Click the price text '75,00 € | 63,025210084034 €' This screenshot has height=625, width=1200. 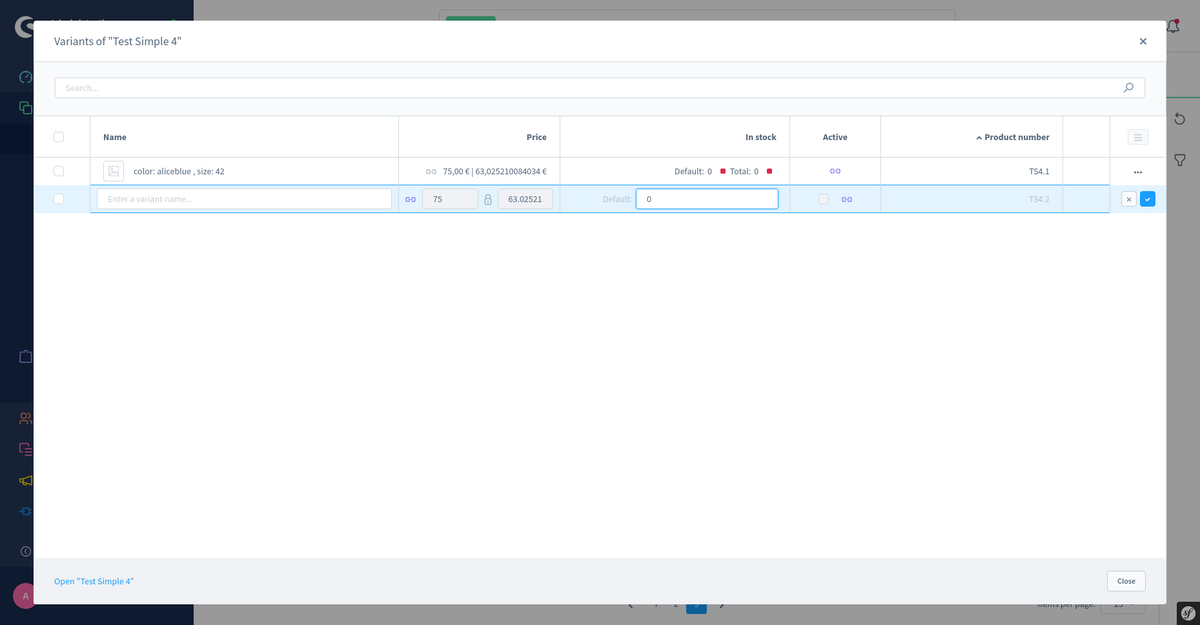coord(495,171)
